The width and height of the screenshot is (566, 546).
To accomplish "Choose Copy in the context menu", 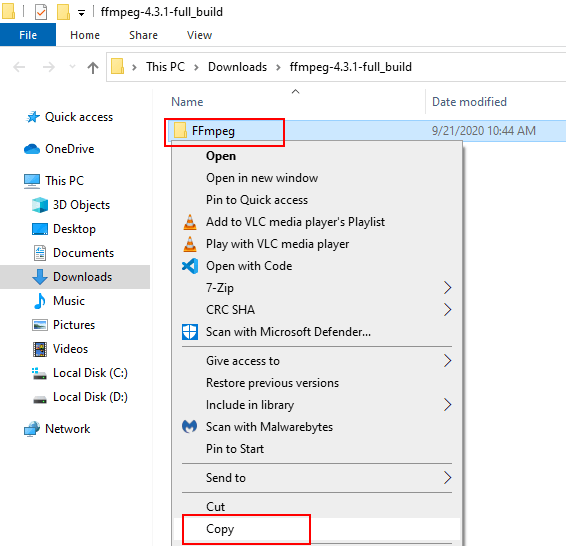I will (317, 529).
